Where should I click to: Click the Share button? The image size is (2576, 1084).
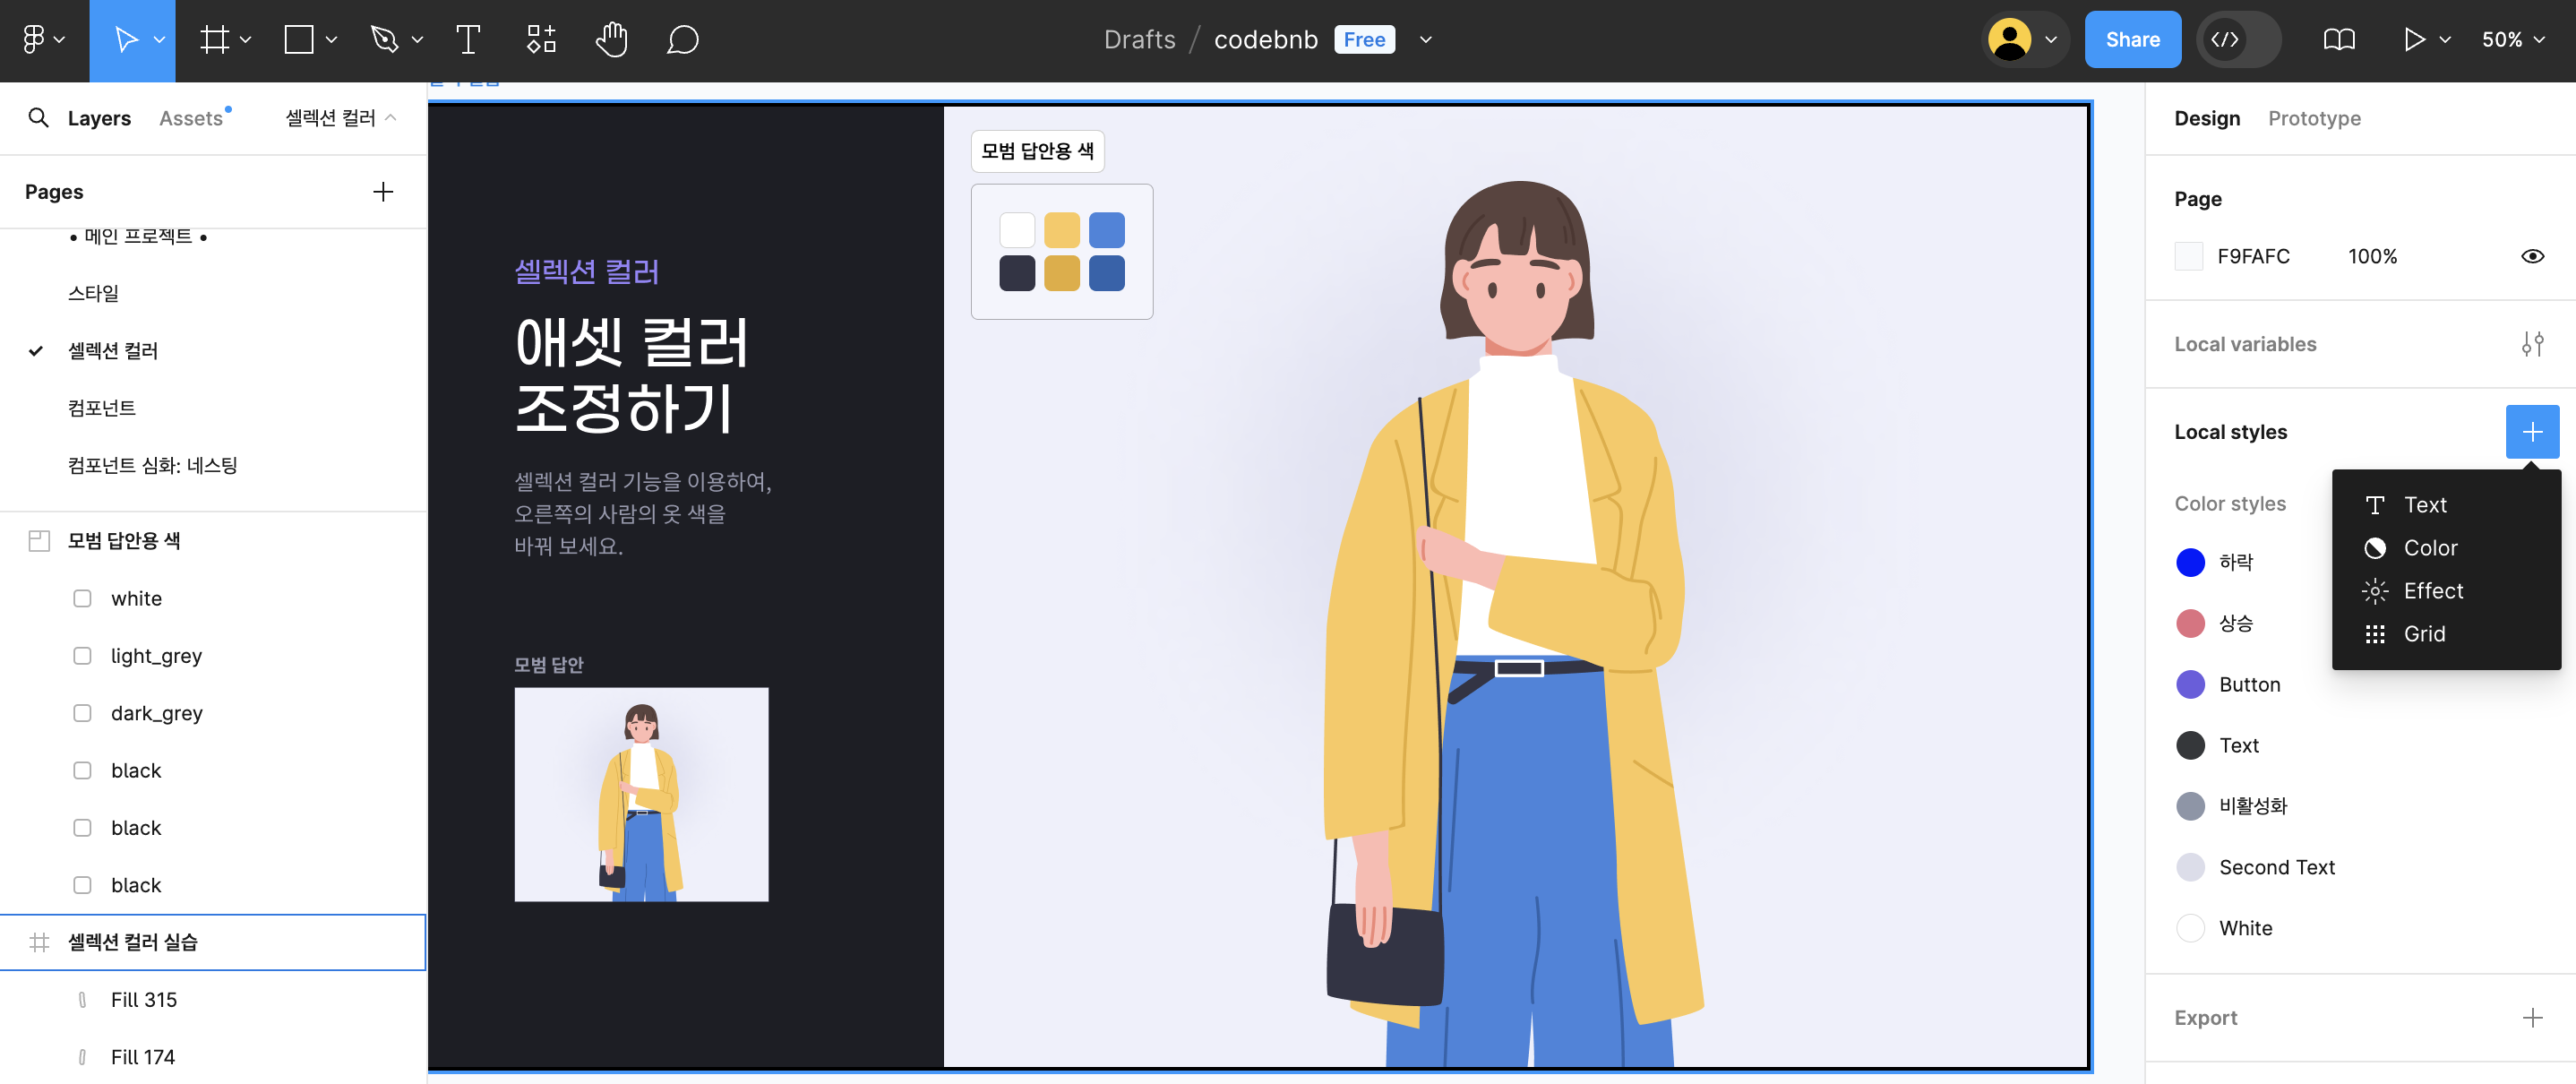click(x=2131, y=40)
